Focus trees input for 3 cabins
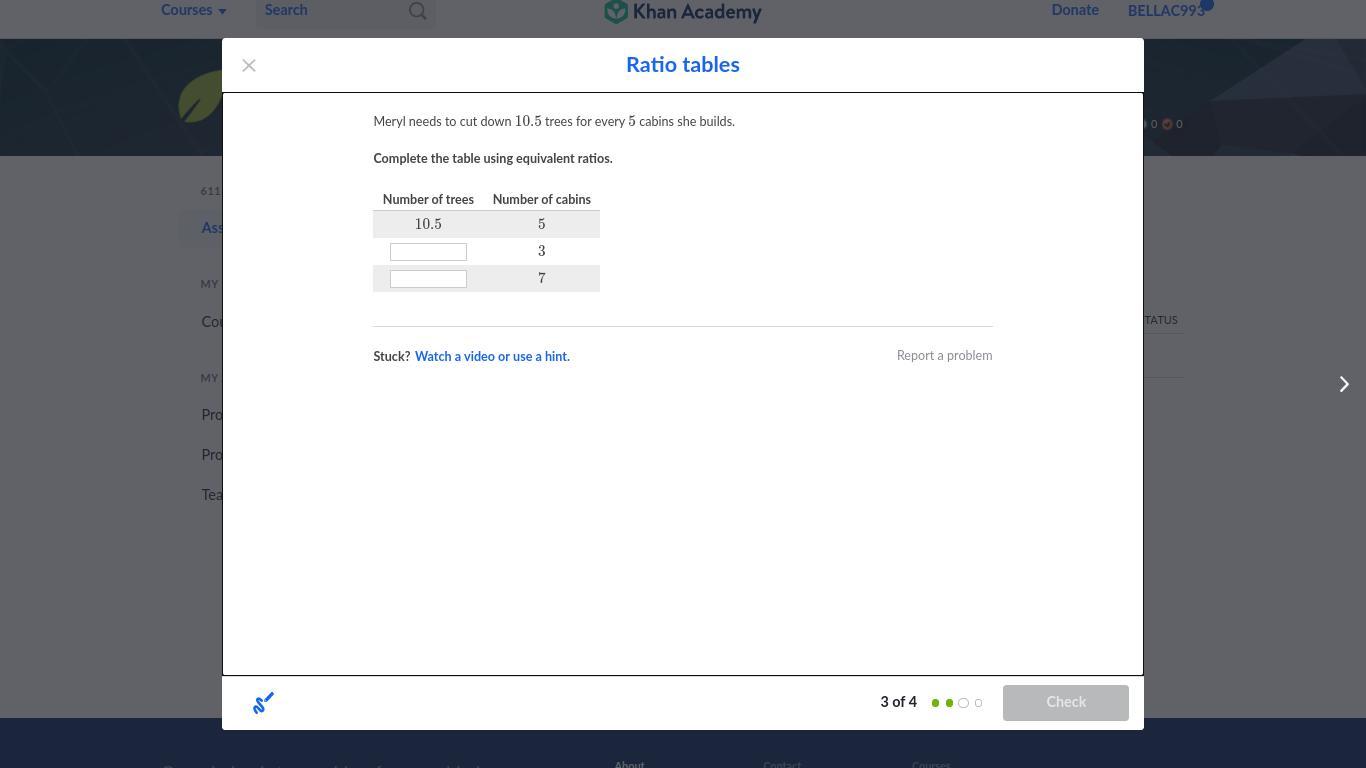 point(428,252)
